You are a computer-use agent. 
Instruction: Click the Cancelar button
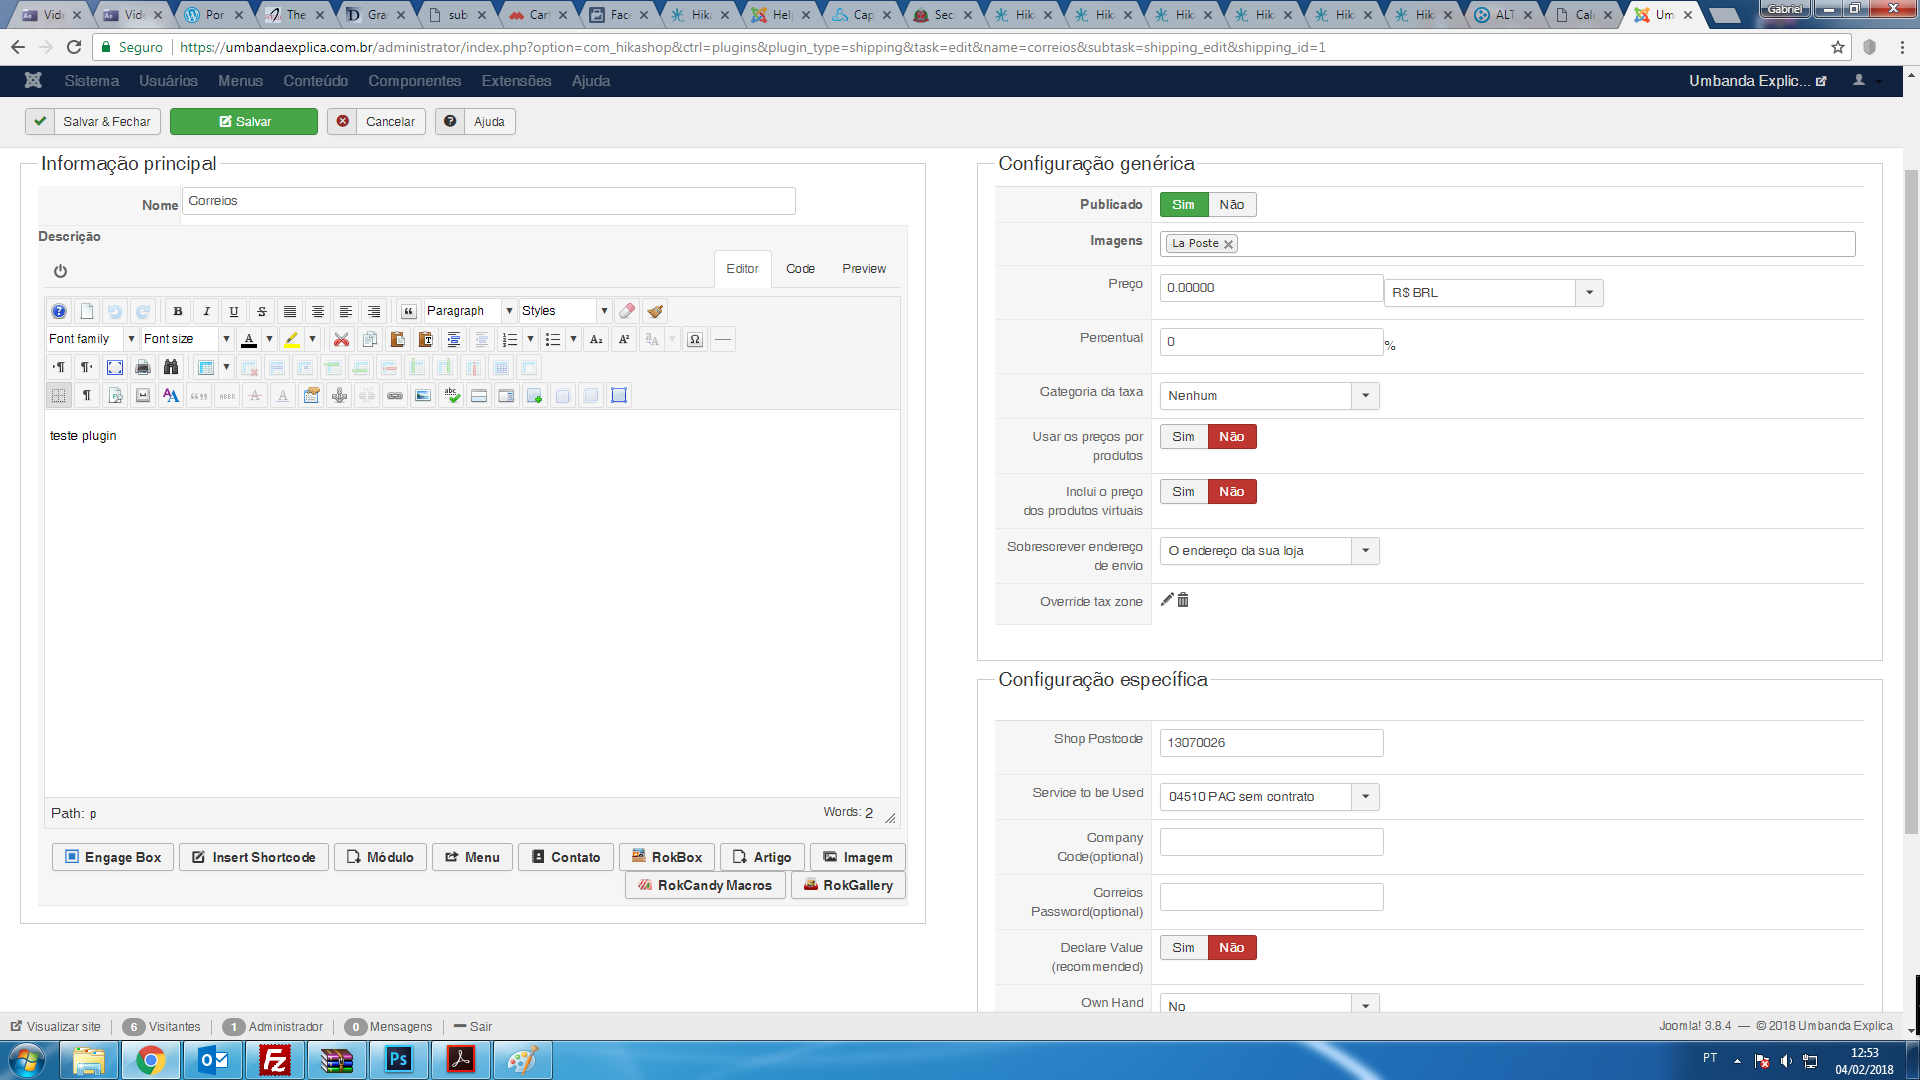(x=377, y=122)
